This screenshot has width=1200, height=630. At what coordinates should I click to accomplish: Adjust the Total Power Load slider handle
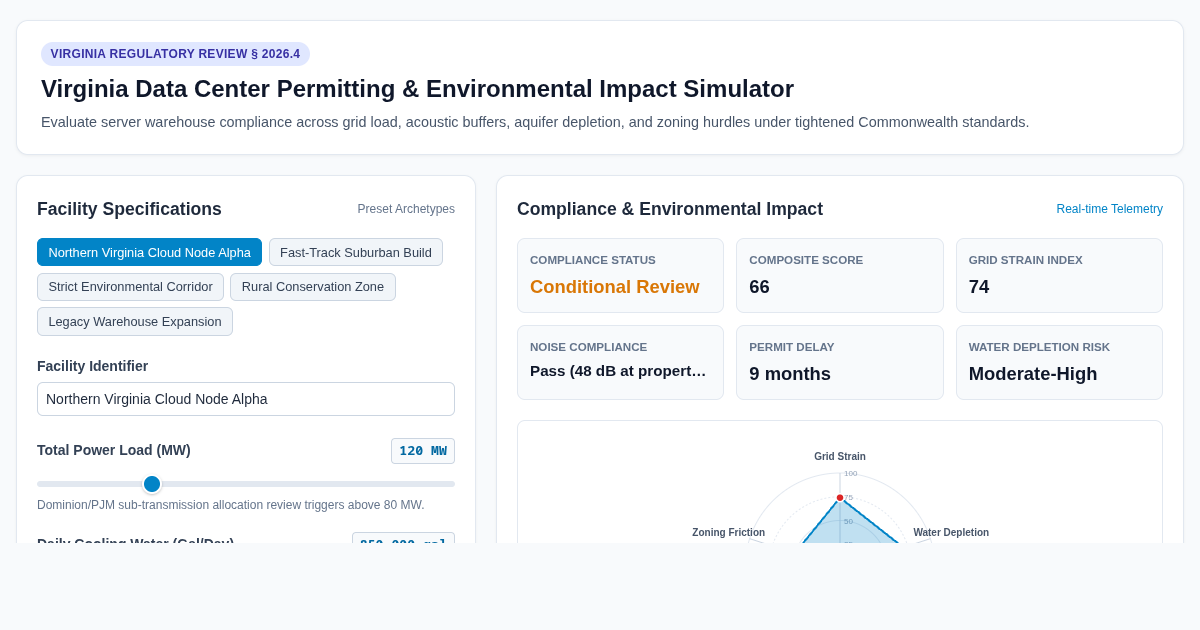coord(152,484)
